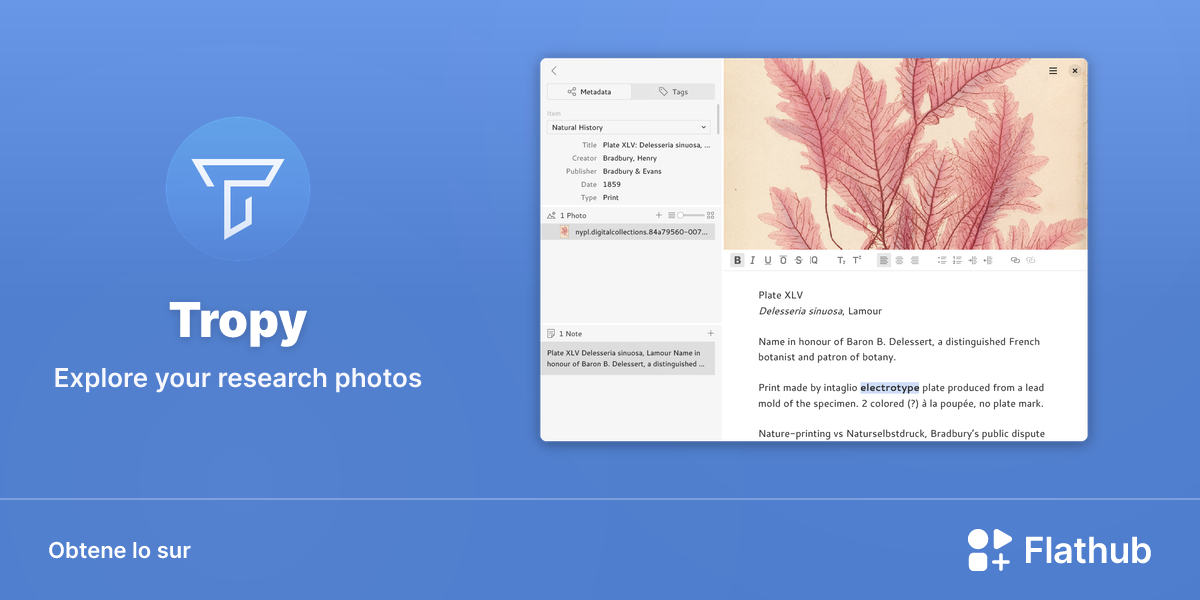The image size is (1200, 600).
Task: Open the Natural History template dropdown
Action: tap(630, 127)
